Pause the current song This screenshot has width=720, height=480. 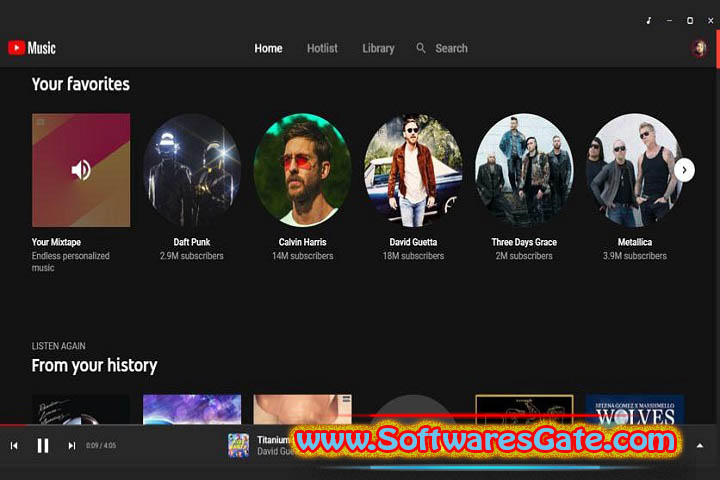tap(43, 446)
